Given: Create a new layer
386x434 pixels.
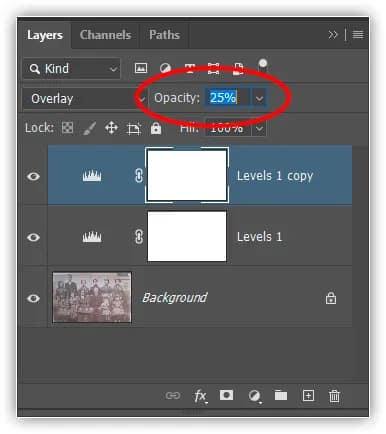Looking at the screenshot, I should point(308,396).
